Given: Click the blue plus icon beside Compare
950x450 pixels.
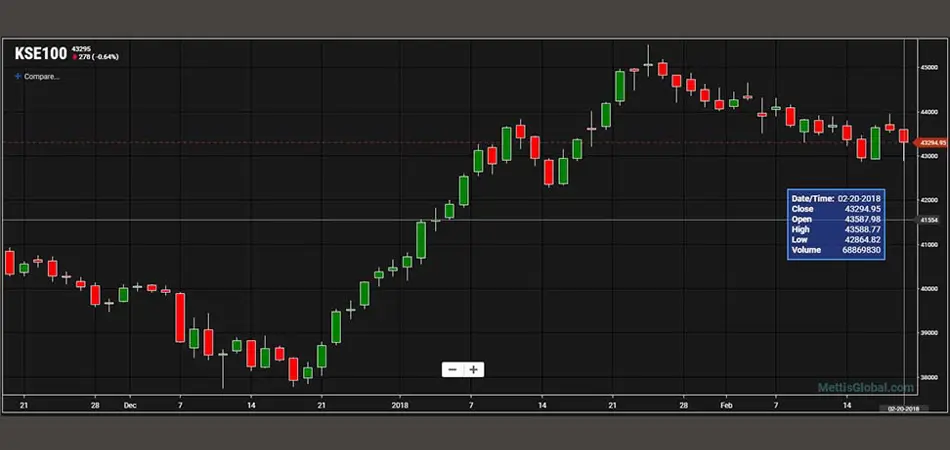Looking at the screenshot, I should (18, 76).
